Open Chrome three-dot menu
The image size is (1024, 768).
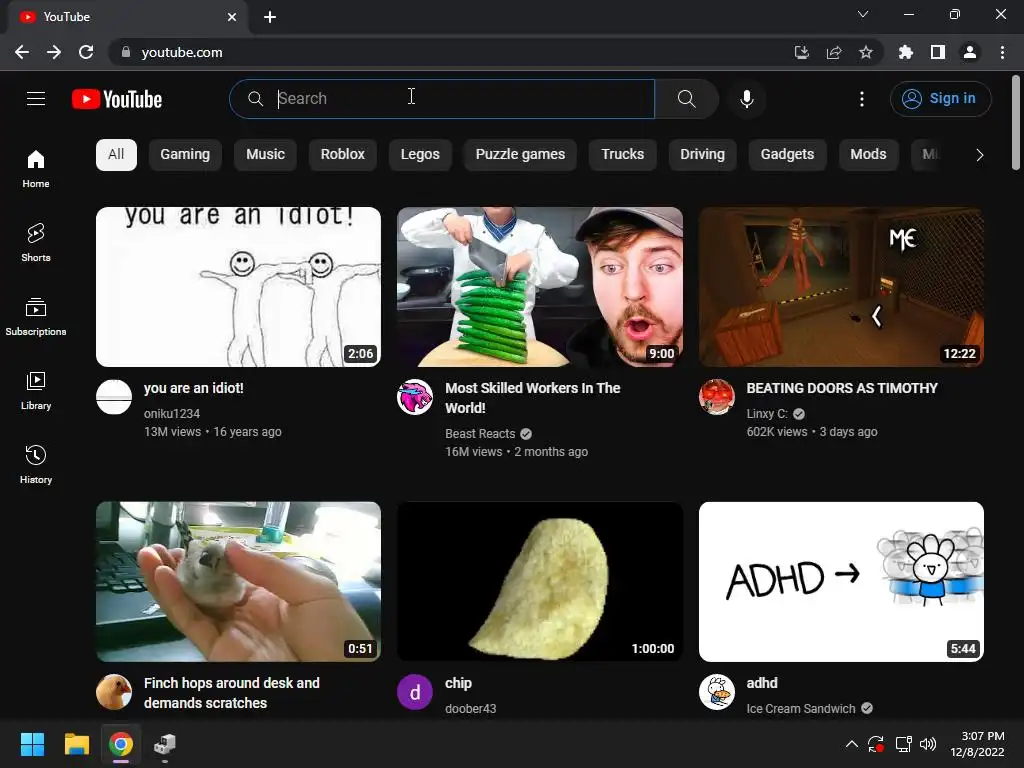tap(1002, 52)
